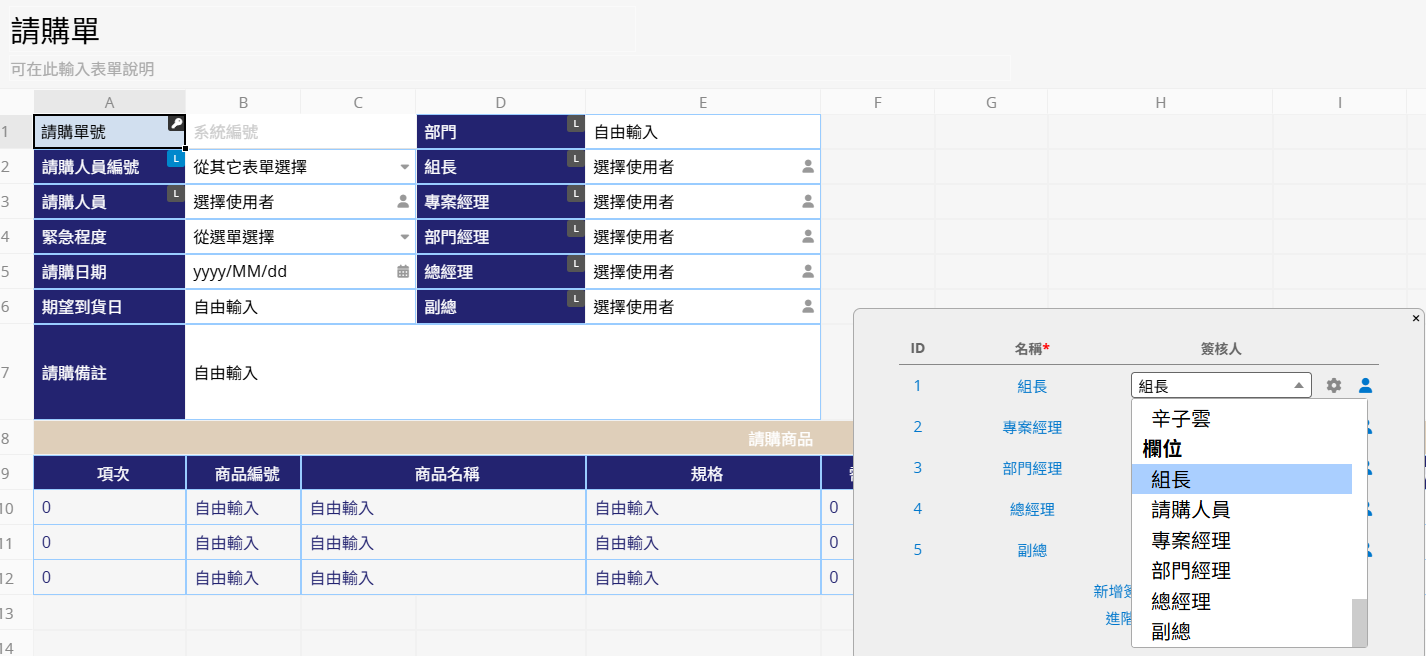1426x656 pixels.
Task: Click the L badge on 總經理 form label
Action: pyautogui.click(x=576, y=263)
